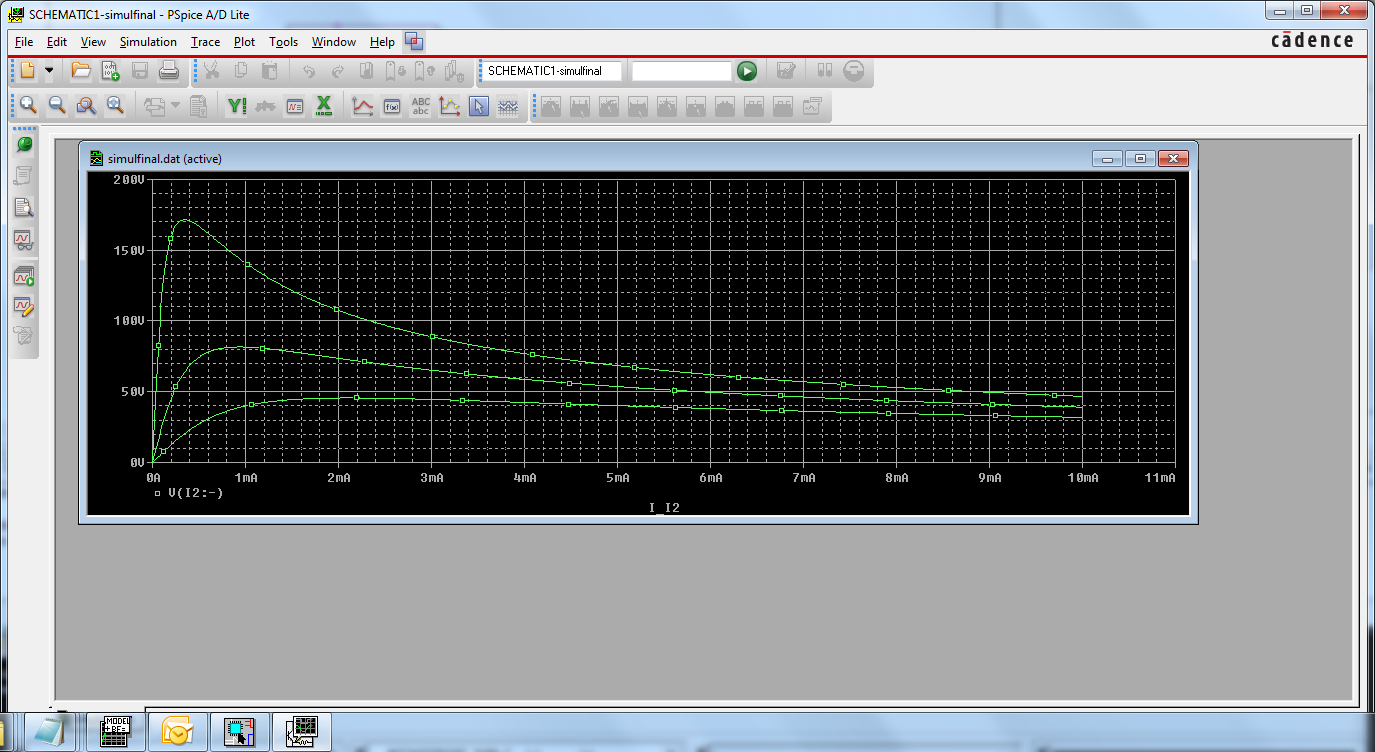The width and height of the screenshot is (1375, 752).
Task: Open the simulation profile combo box SCHEMATIC1-simulfinal
Action: click(x=551, y=71)
